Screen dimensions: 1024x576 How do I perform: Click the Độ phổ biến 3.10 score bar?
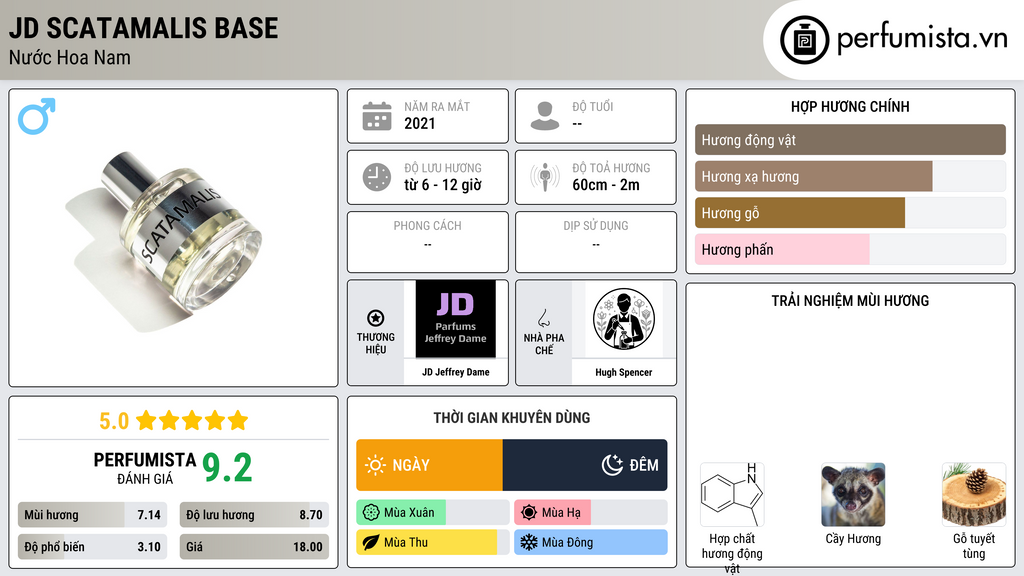pyautogui.click(x=93, y=547)
